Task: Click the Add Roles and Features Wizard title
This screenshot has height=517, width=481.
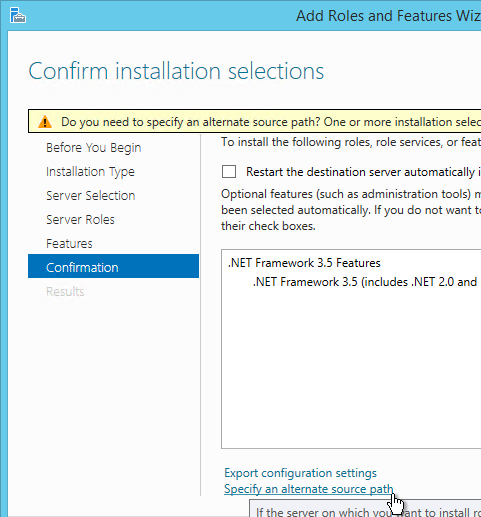Action: 388,16
